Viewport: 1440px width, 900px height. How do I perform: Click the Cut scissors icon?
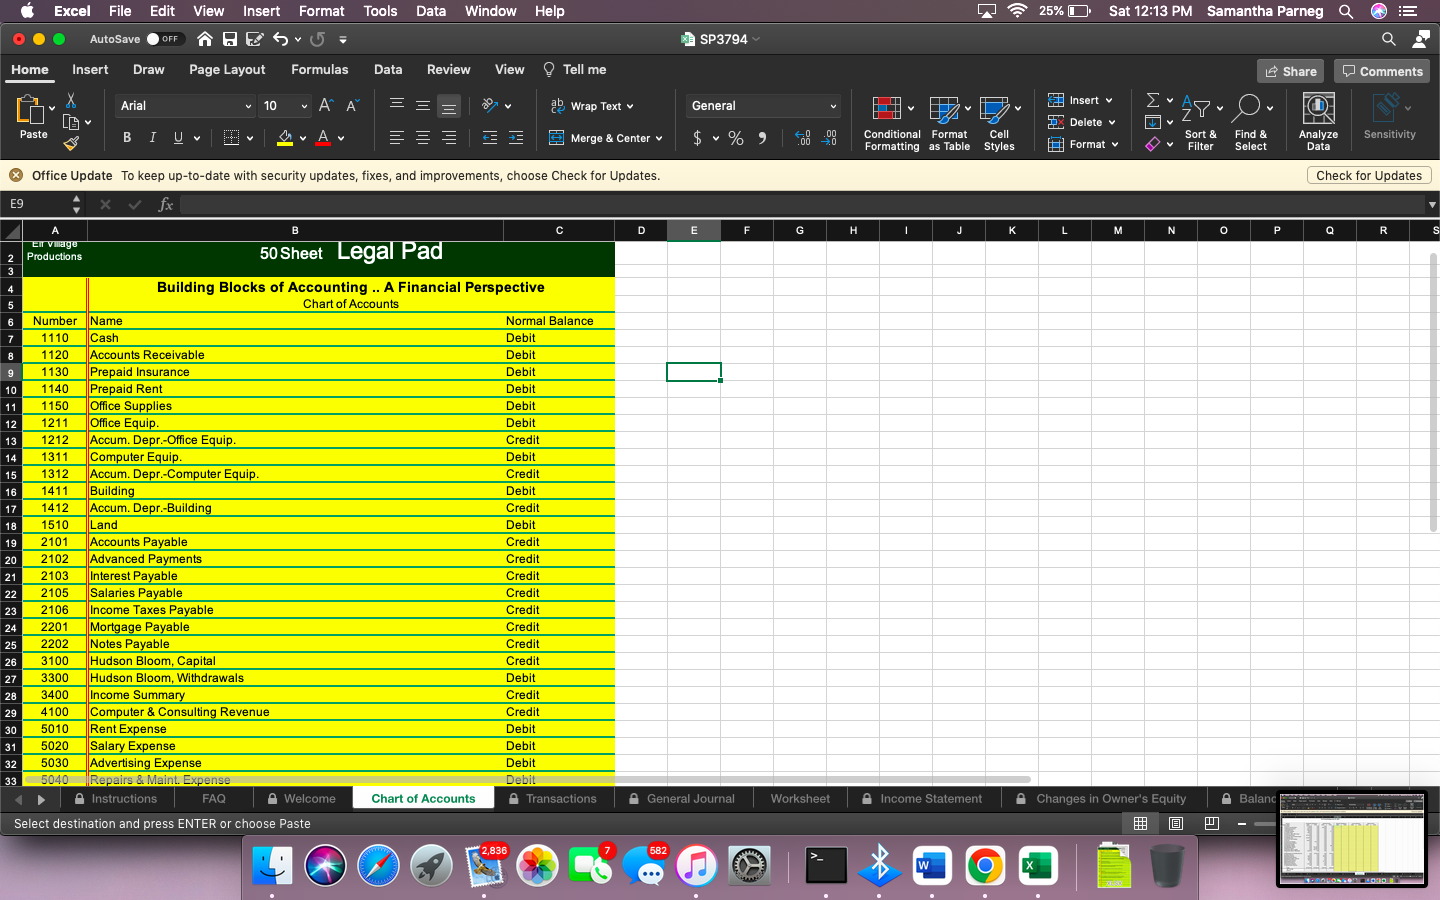click(71, 100)
